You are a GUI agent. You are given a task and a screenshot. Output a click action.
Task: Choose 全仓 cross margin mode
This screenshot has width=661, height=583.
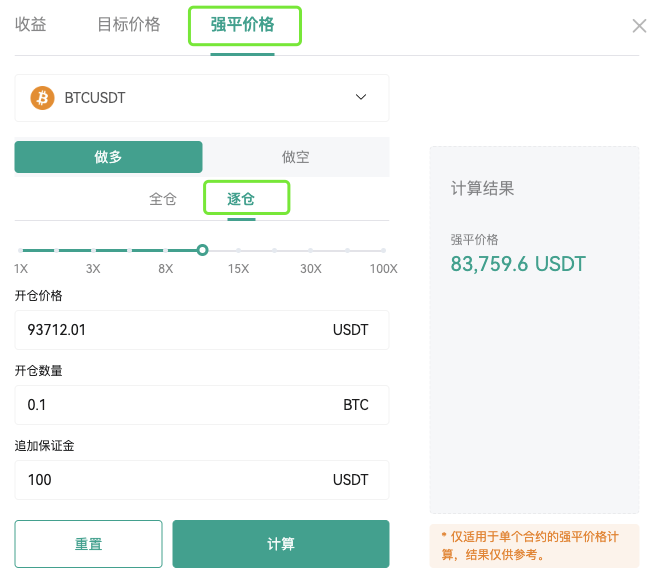click(x=163, y=199)
